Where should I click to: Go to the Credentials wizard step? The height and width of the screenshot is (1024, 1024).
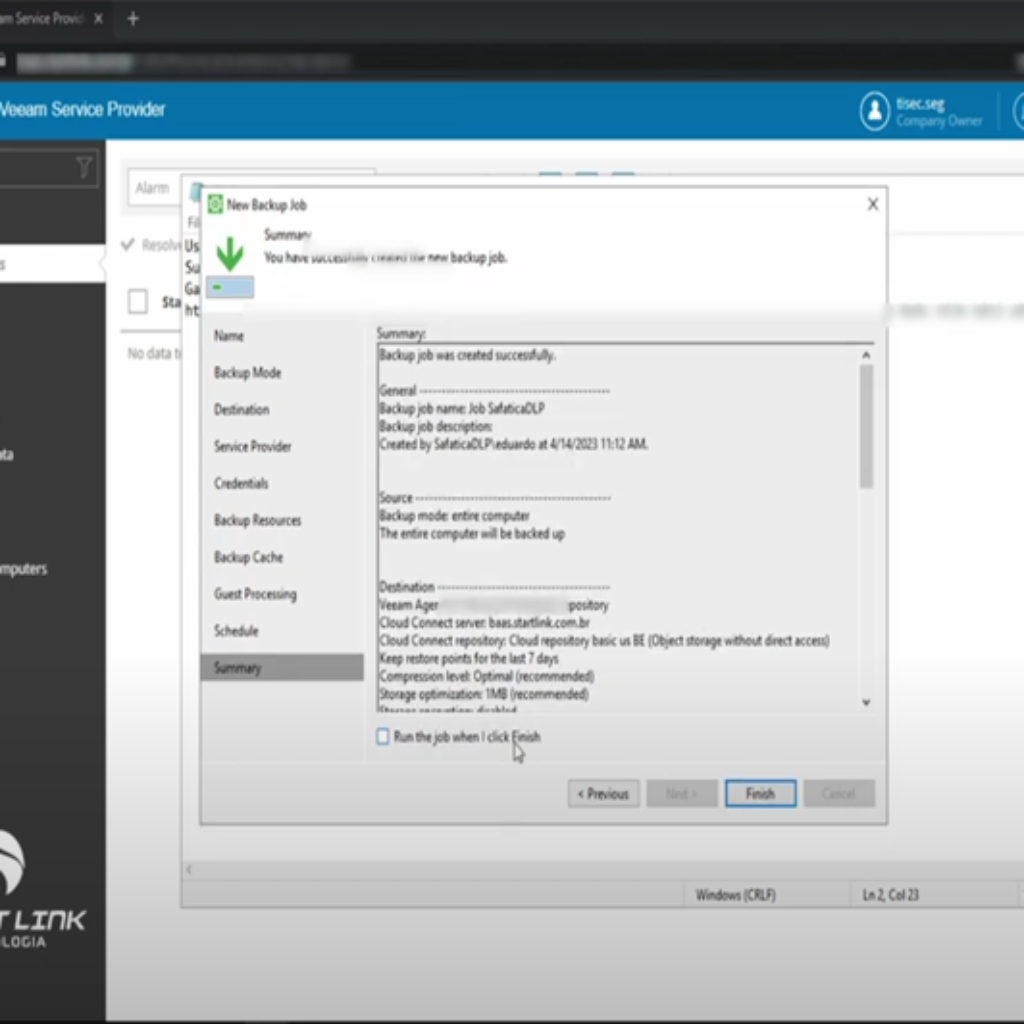coord(241,483)
